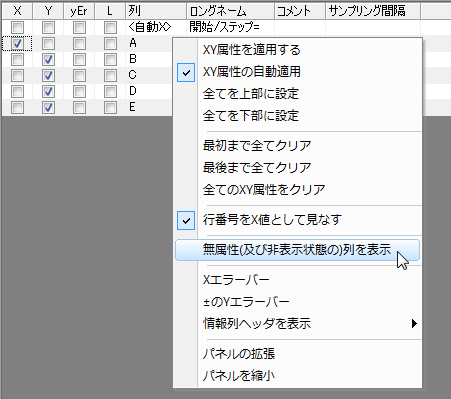
Task: Uncheck the Y checkbox for column C
Action: point(48,75)
